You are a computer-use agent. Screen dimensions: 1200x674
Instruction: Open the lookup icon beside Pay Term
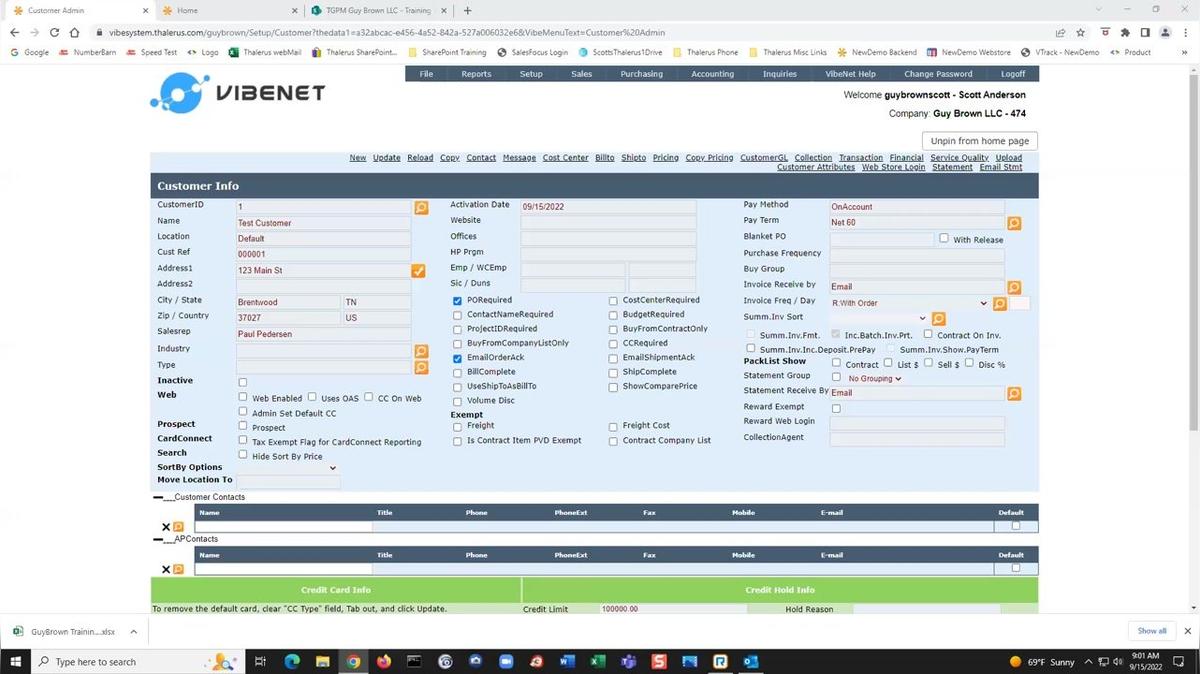pyautogui.click(x=1014, y=223)
